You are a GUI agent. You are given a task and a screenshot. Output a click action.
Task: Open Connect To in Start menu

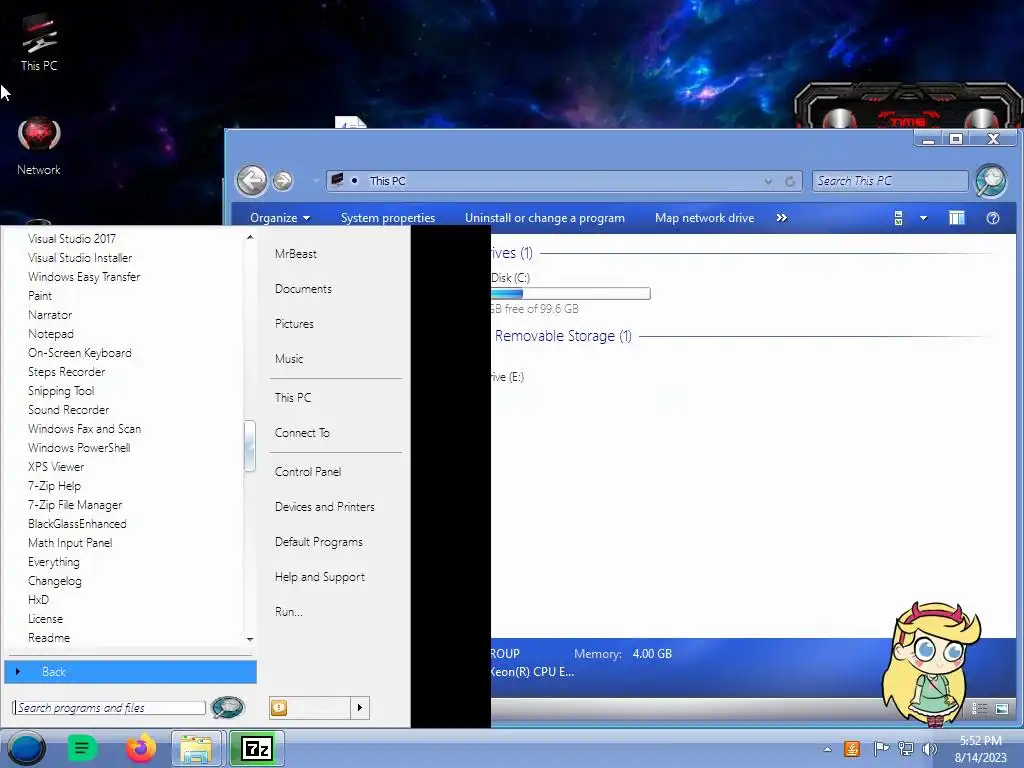click(x=302, y=433)
